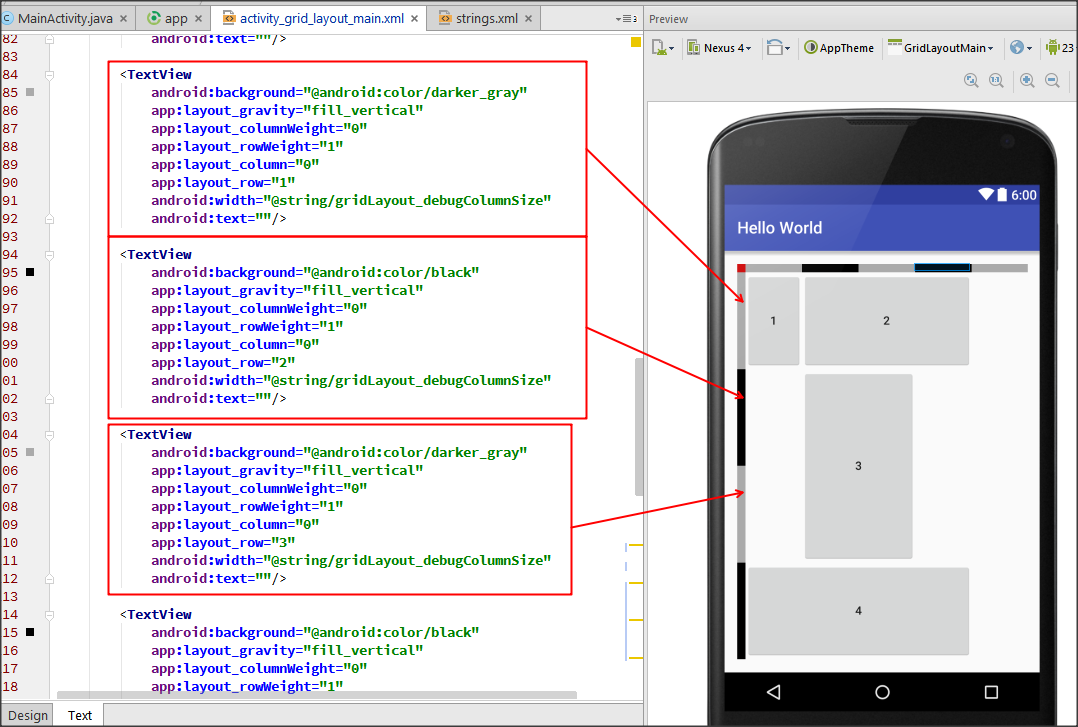Click the zoom to fit icon

pos(971,80)
